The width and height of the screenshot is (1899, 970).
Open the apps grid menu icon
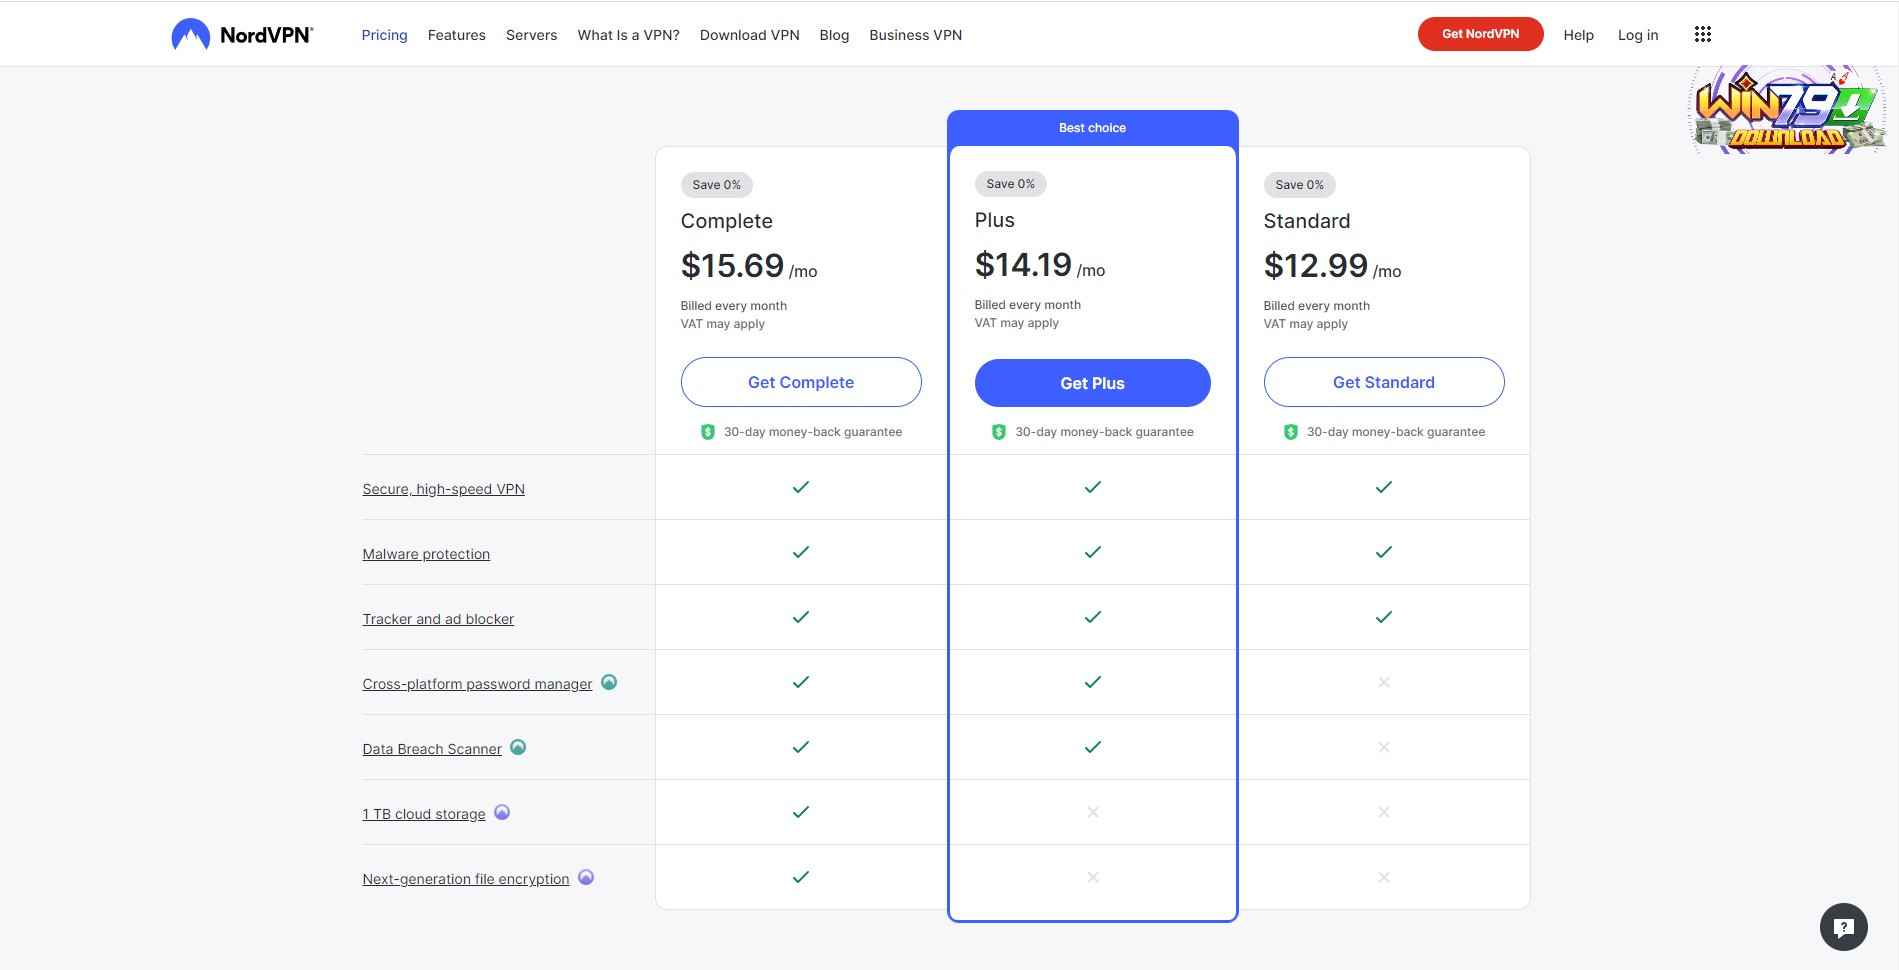coord(1703,35)
